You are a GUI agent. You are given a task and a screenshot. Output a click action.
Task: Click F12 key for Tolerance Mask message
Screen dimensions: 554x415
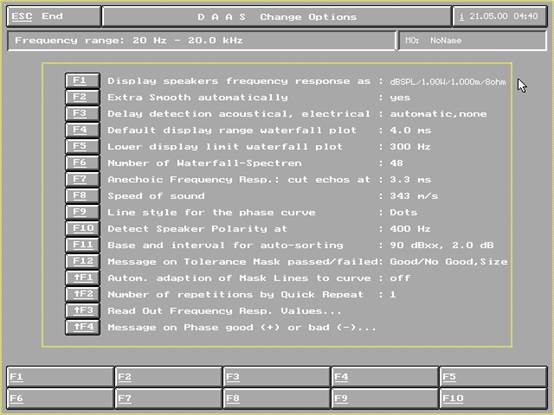coord(82,262)
